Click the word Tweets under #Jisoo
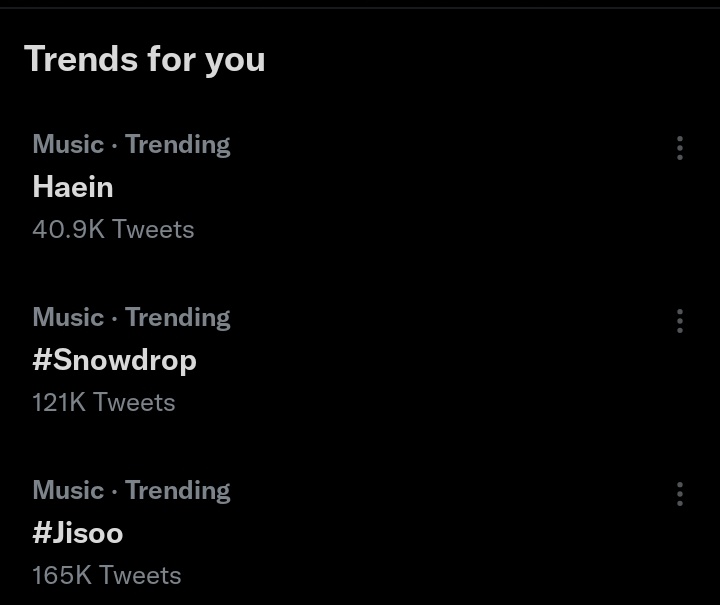Screen dimensions: 720x605 click(141, 575)
